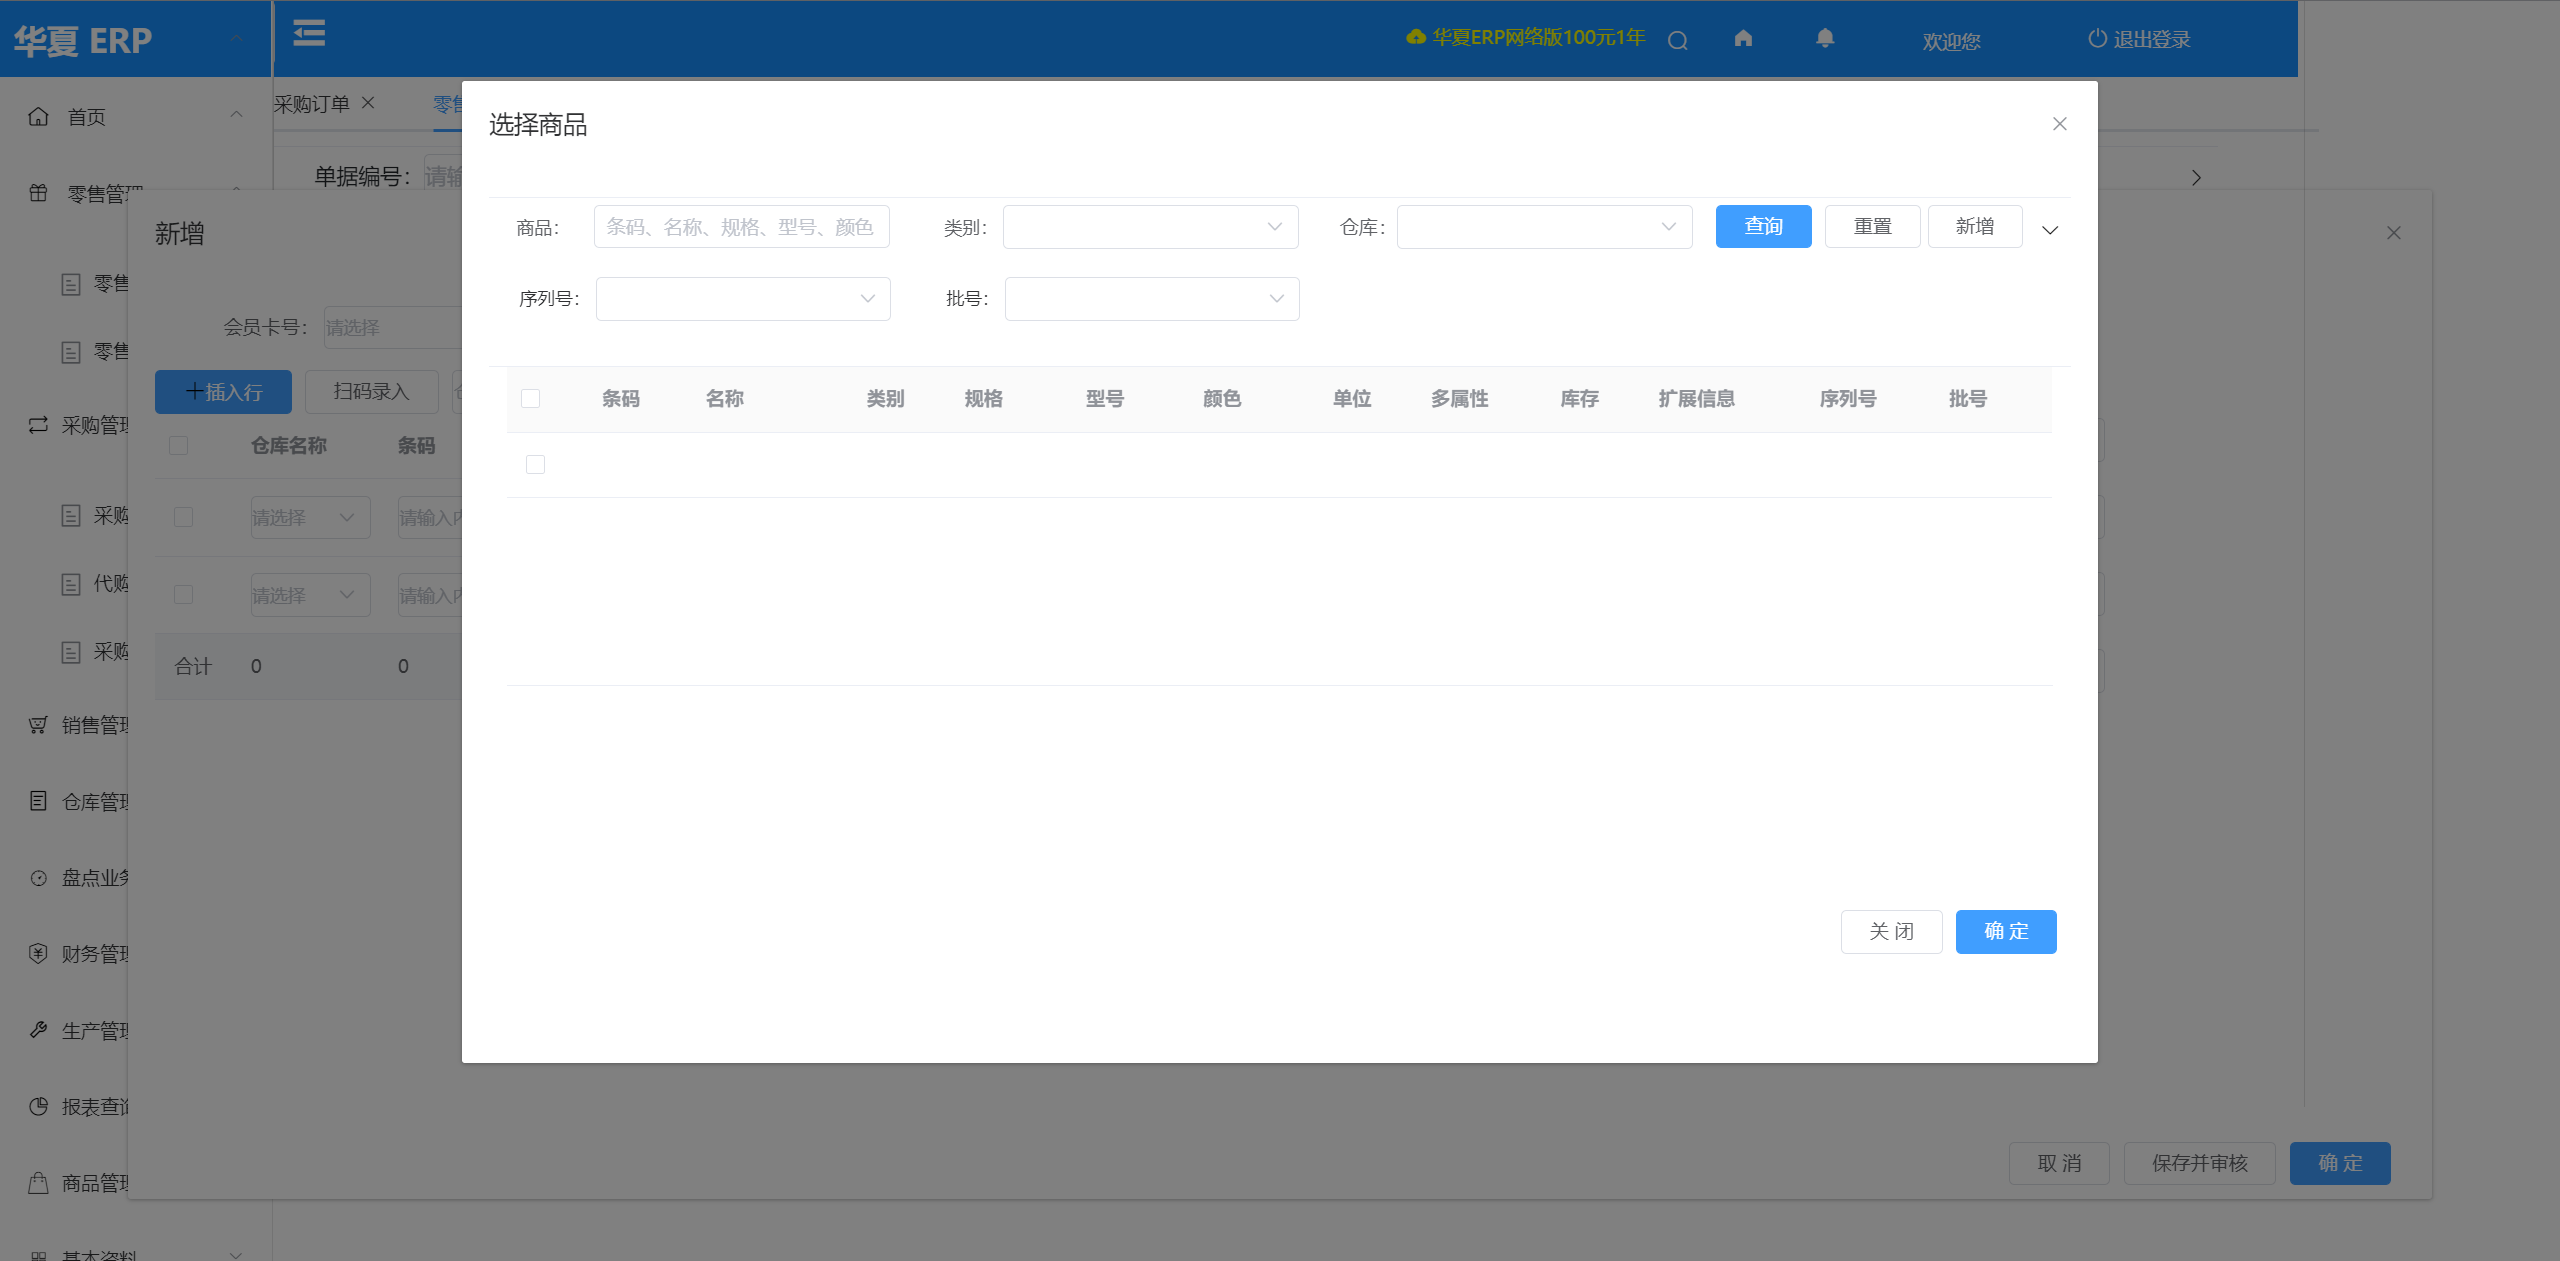Image resolution: width=2560 pixels, height=1261 pixels.
Task: Click the 商品管理 bag icon in sidebar
Action: [38, 1183]
